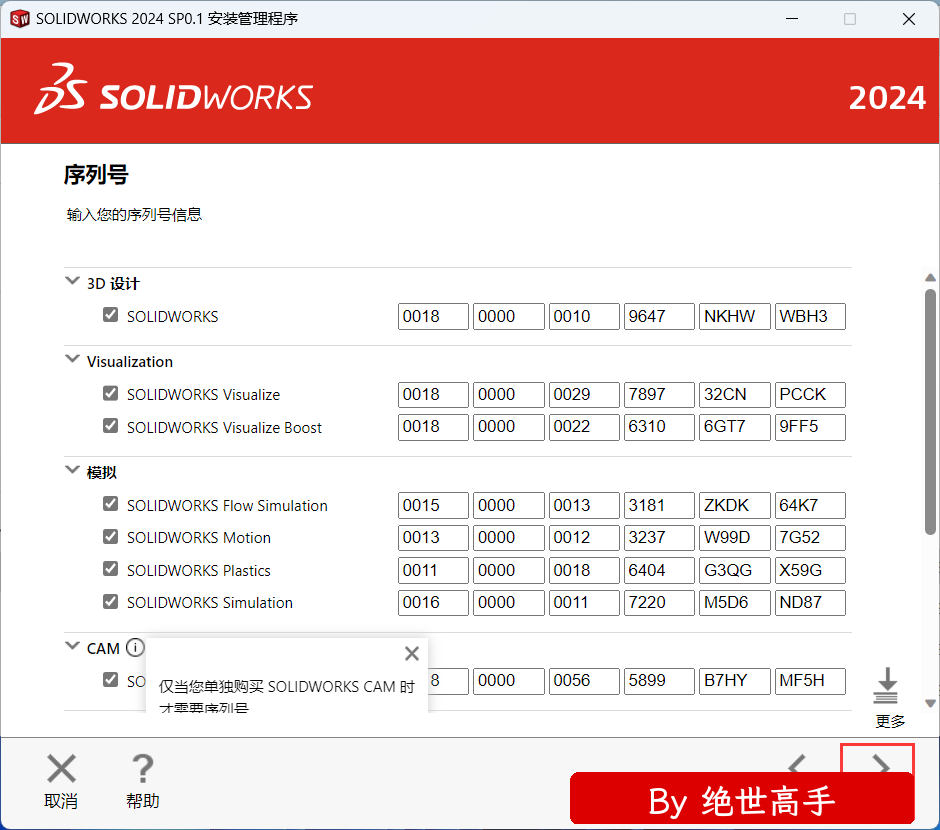940x830 pixels.
Task: Click the 更多 download icon
Action: pos(886,686)
